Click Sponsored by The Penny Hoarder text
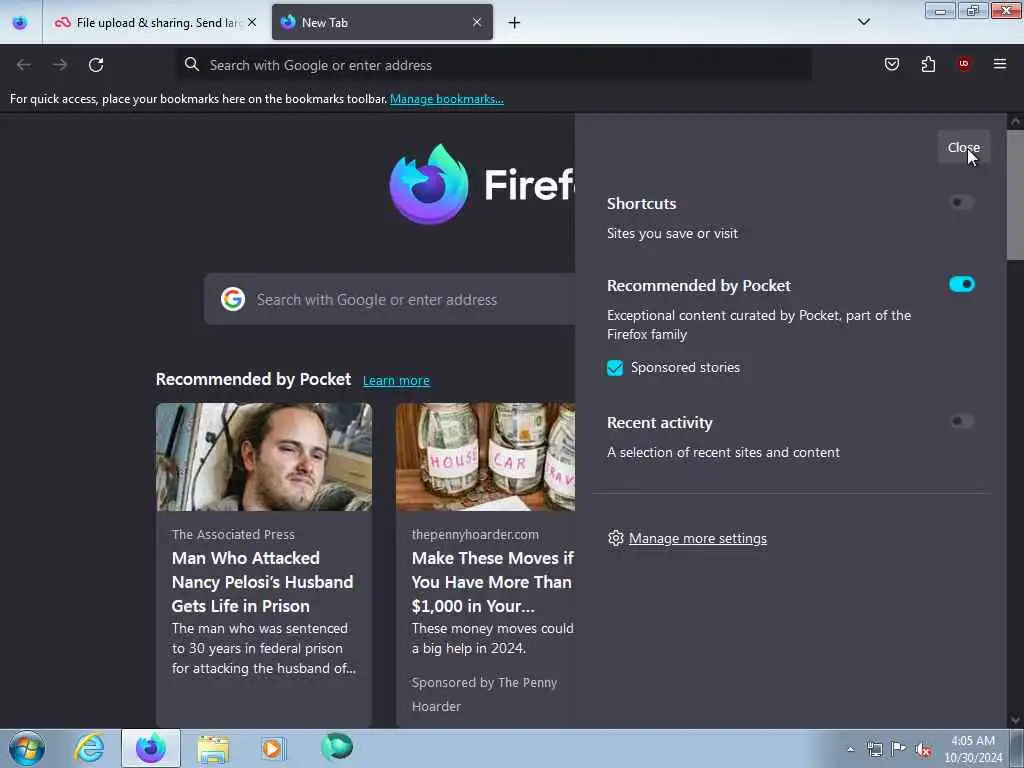 (x=484, y=695)
